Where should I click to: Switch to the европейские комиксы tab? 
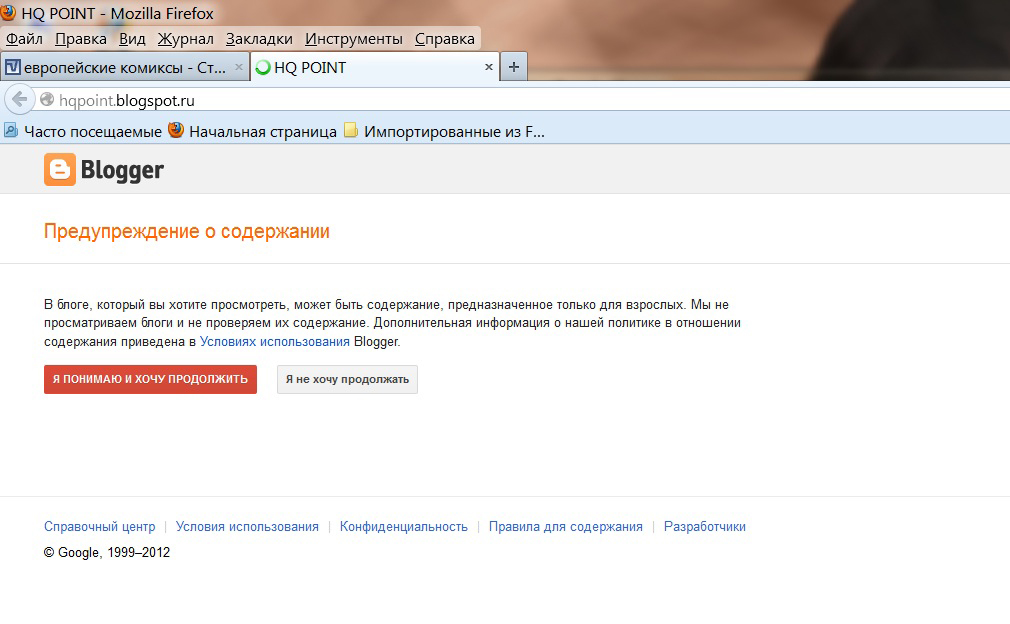pyautogui.click(x=125, y=67)
